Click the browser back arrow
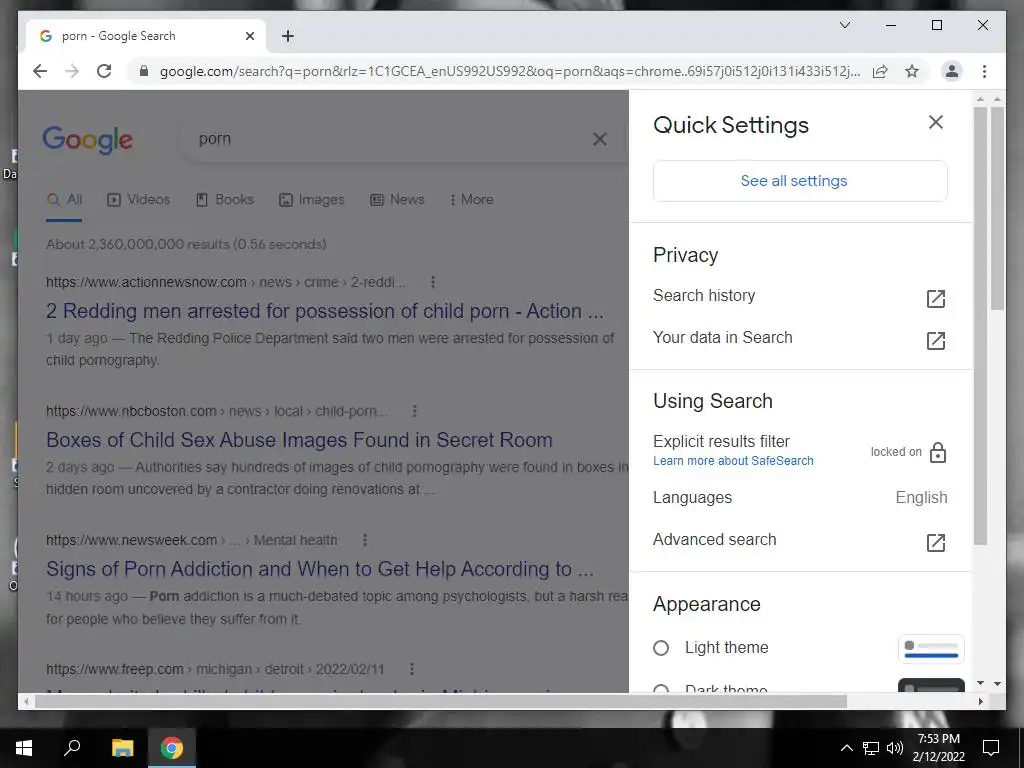Viewport: 1024px width, 768px height. pyautogui.click(x=40, y=71)
